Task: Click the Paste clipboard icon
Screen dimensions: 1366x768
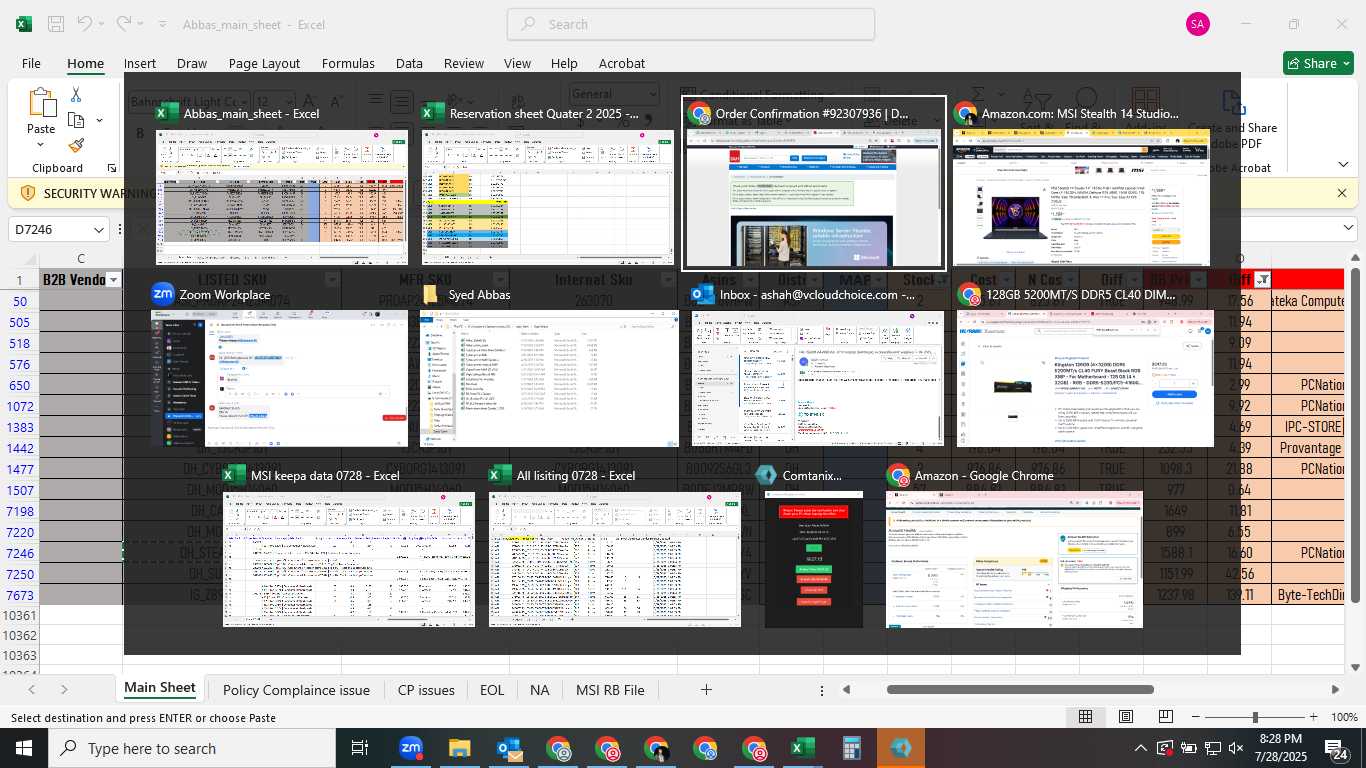Action: point(42,103)
